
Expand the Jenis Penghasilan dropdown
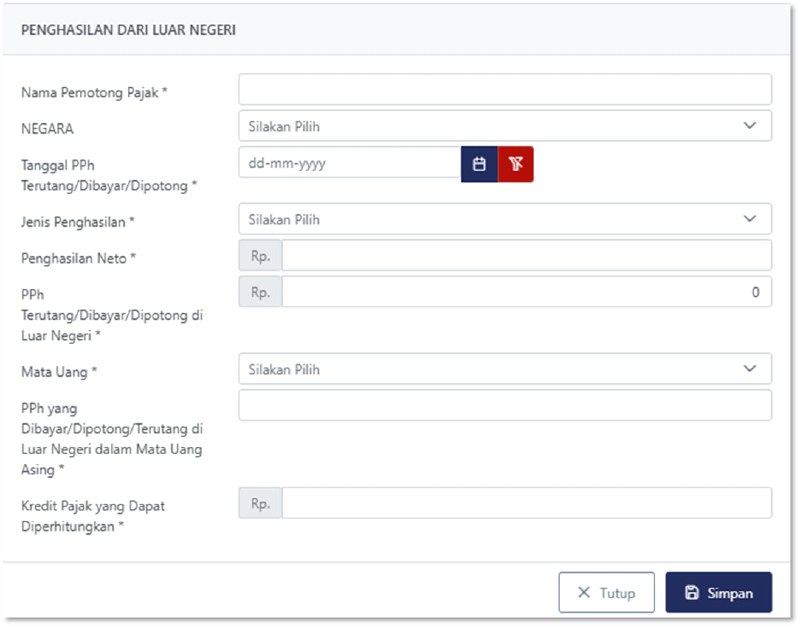pos(504,219)
